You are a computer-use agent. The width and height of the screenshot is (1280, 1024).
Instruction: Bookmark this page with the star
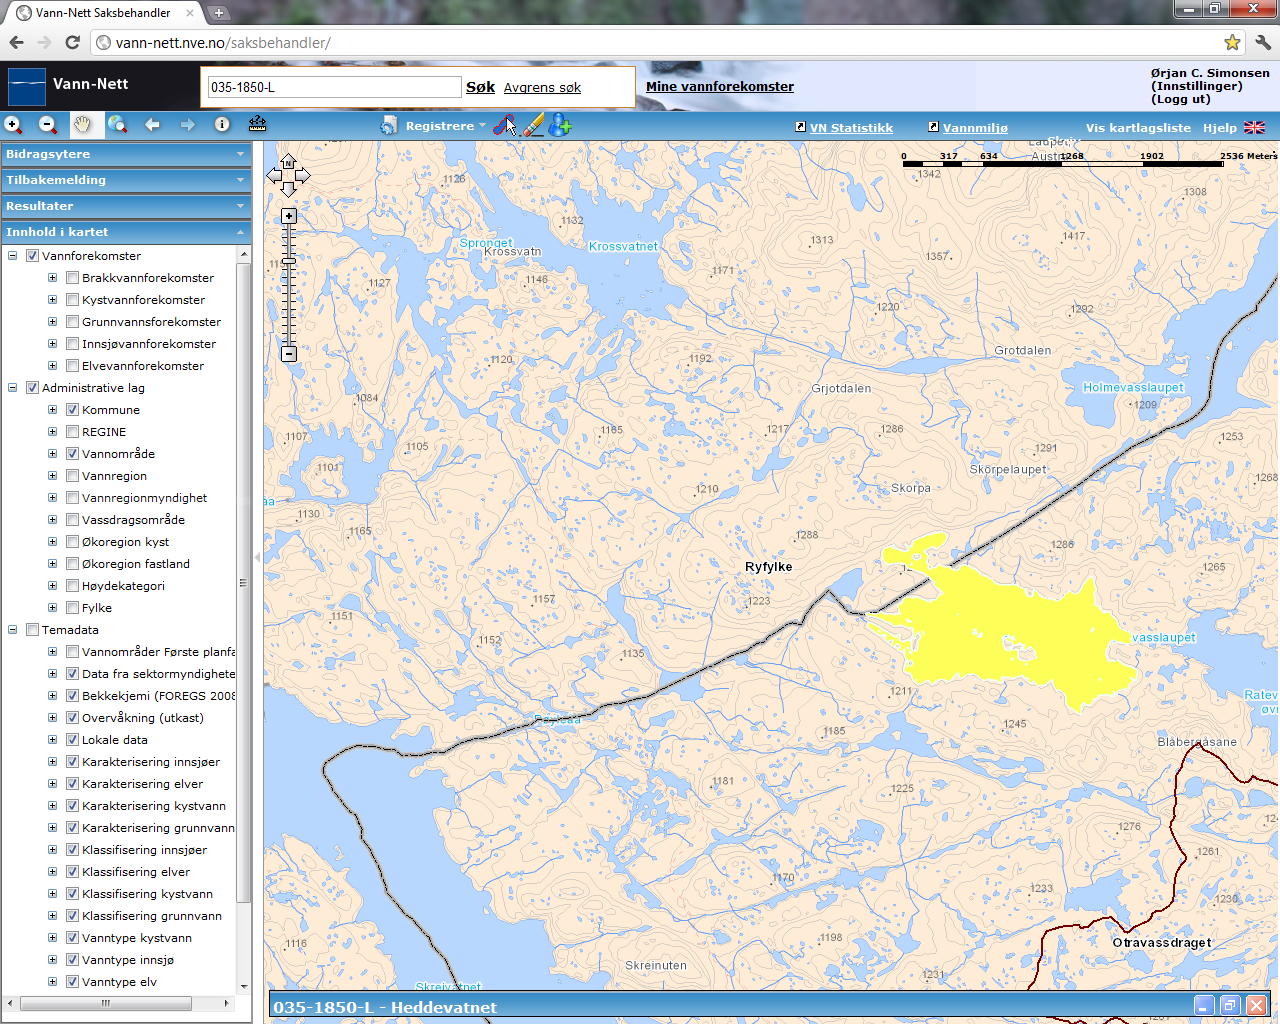(x=1232, y=42)
